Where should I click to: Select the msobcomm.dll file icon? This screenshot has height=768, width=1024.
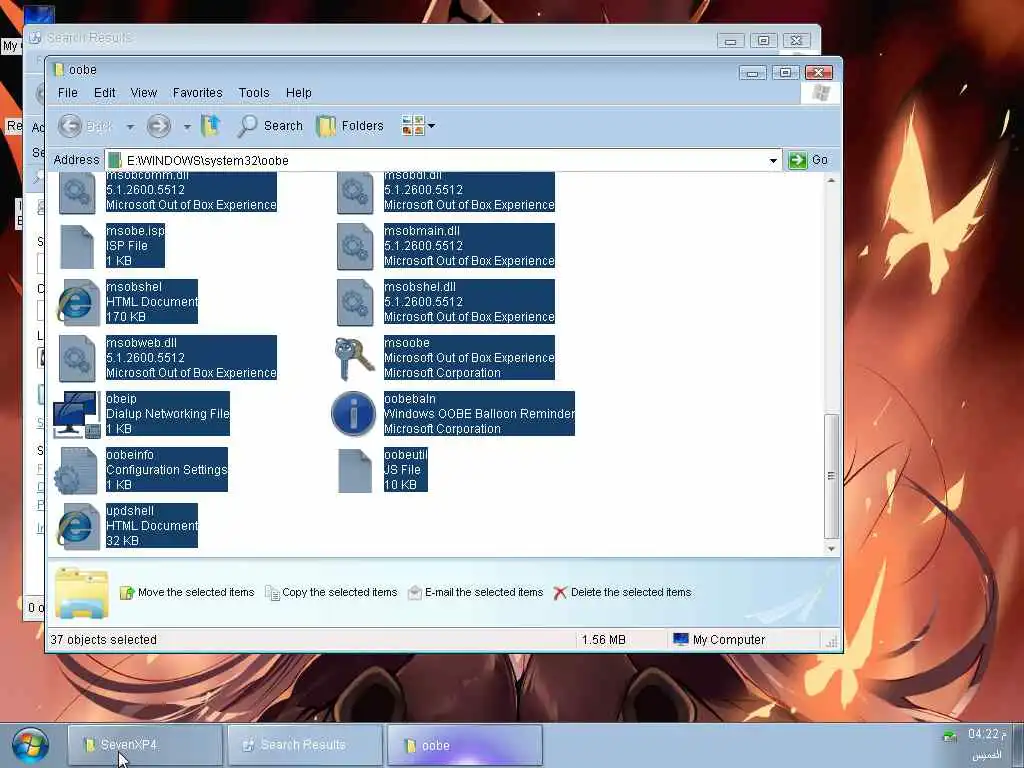(x=77, y=193)
